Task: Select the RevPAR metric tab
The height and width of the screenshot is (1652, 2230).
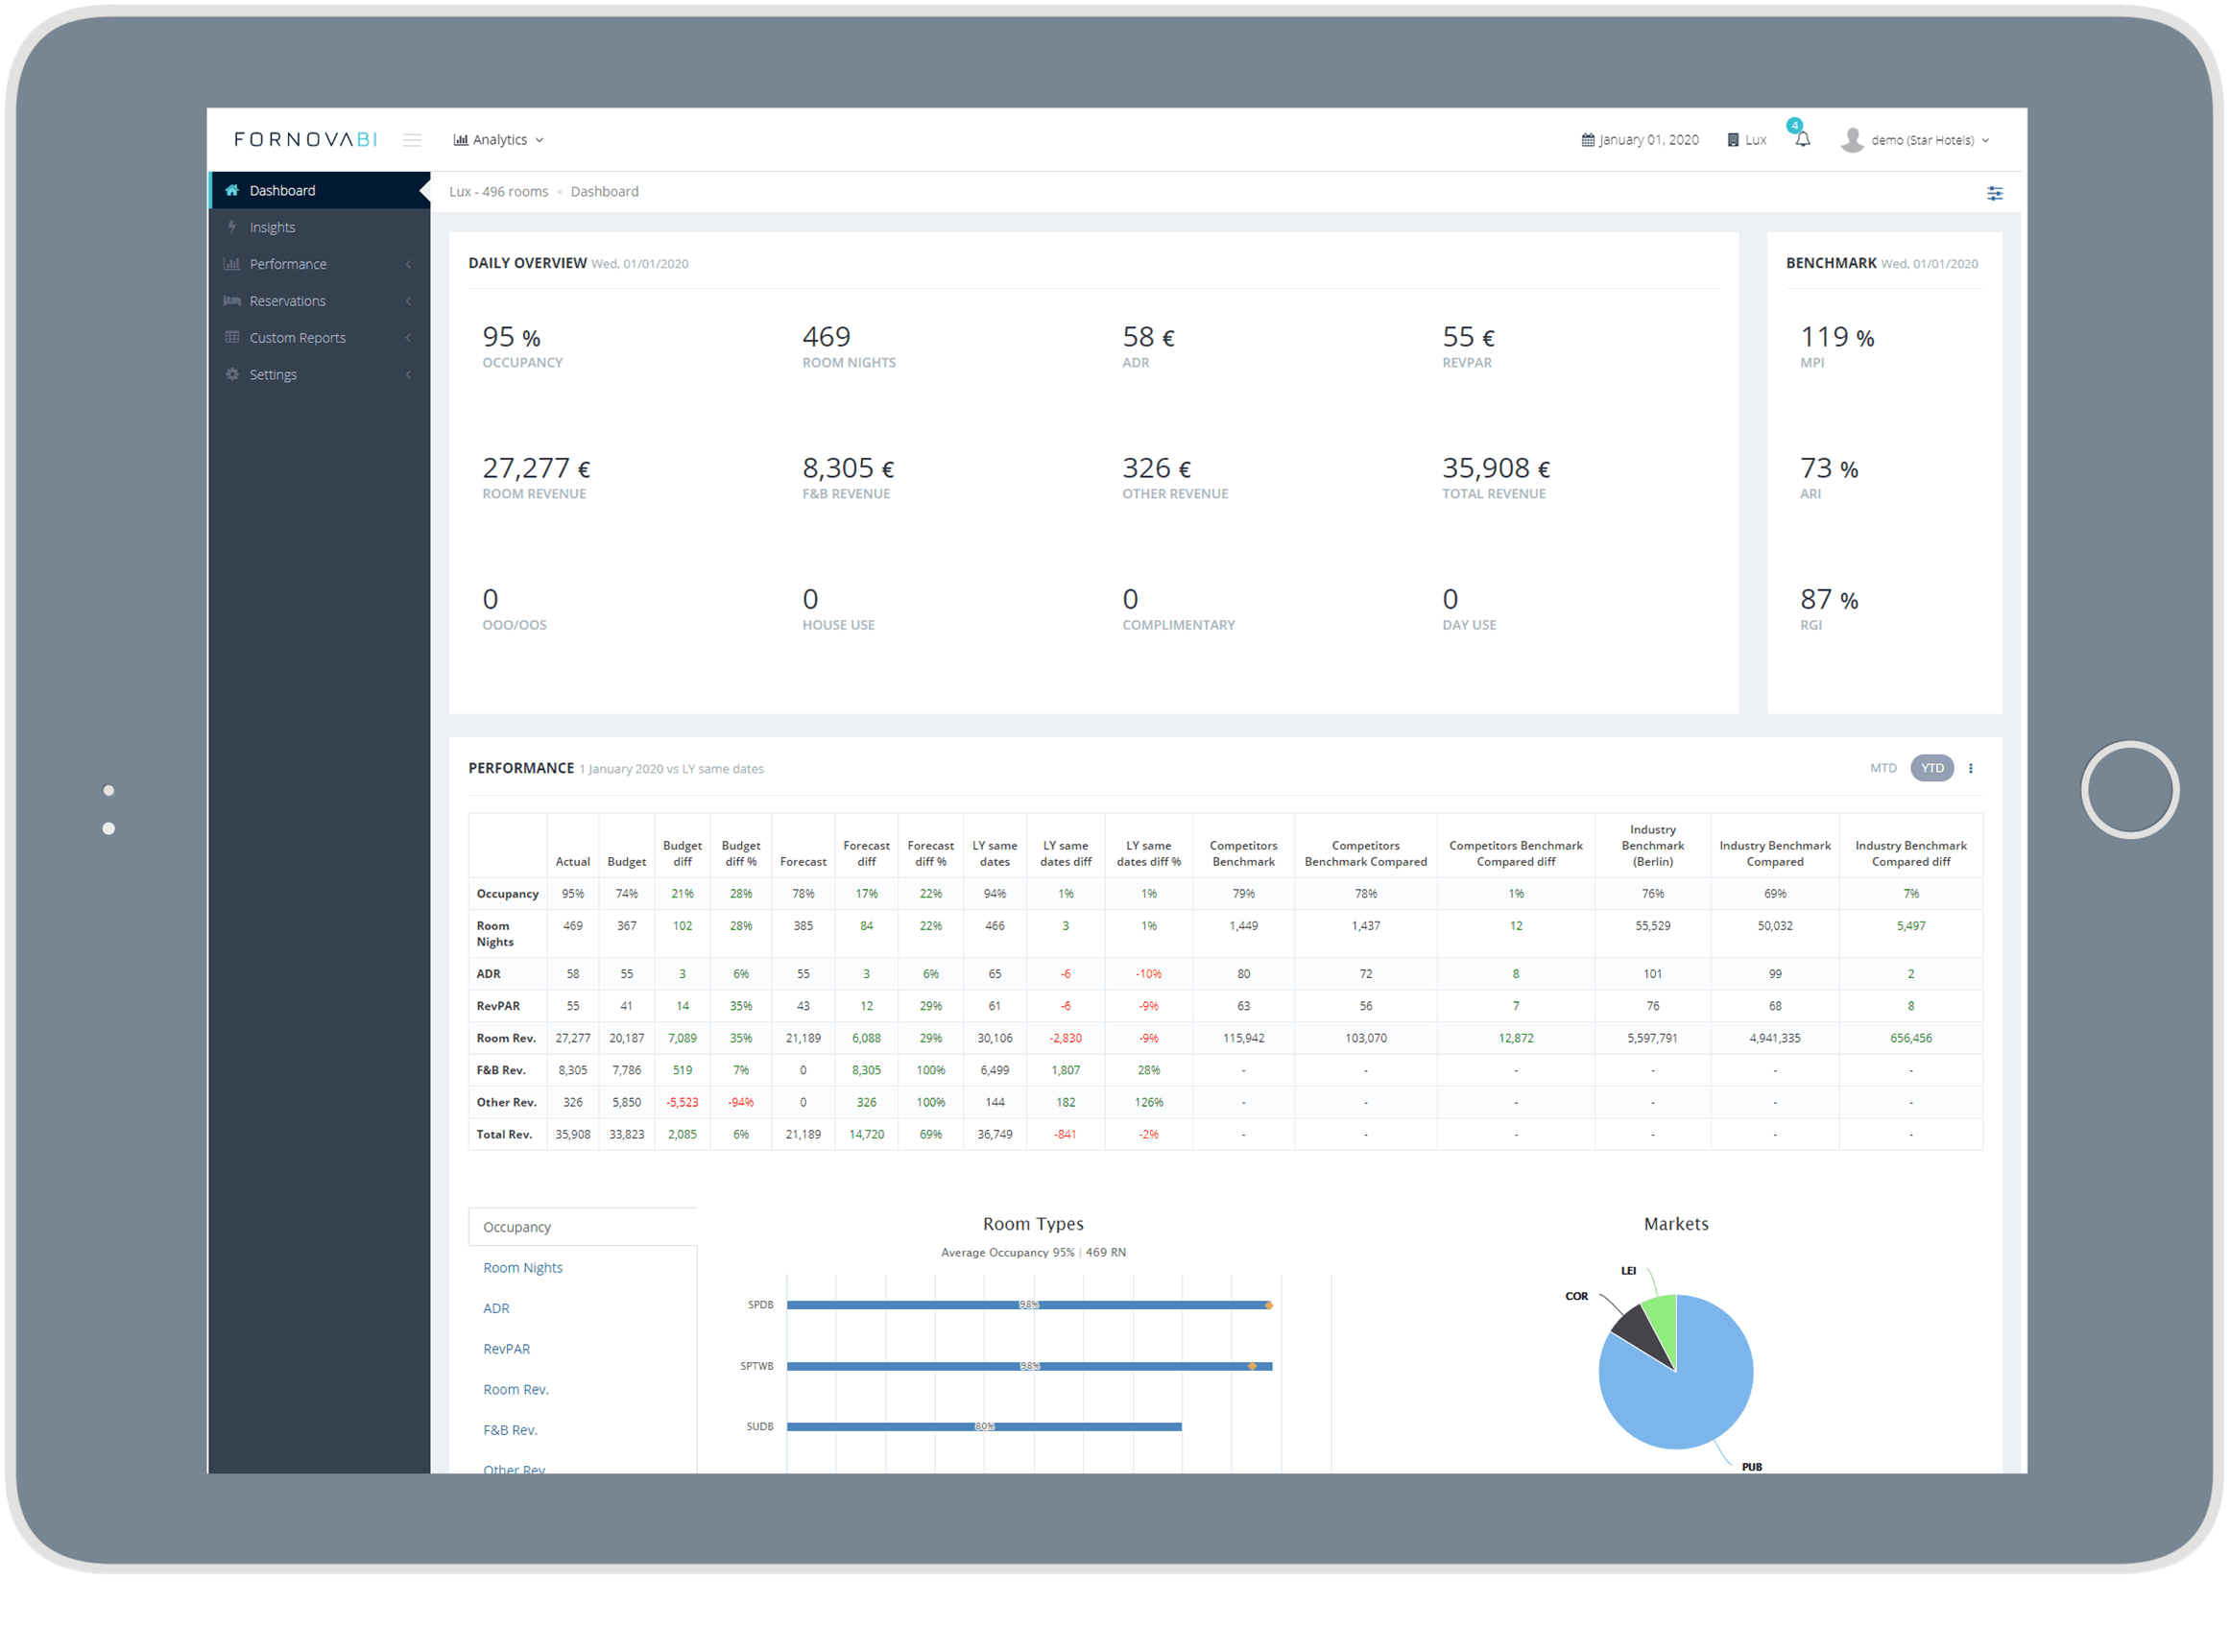Action: click(x=506, y=1348)
